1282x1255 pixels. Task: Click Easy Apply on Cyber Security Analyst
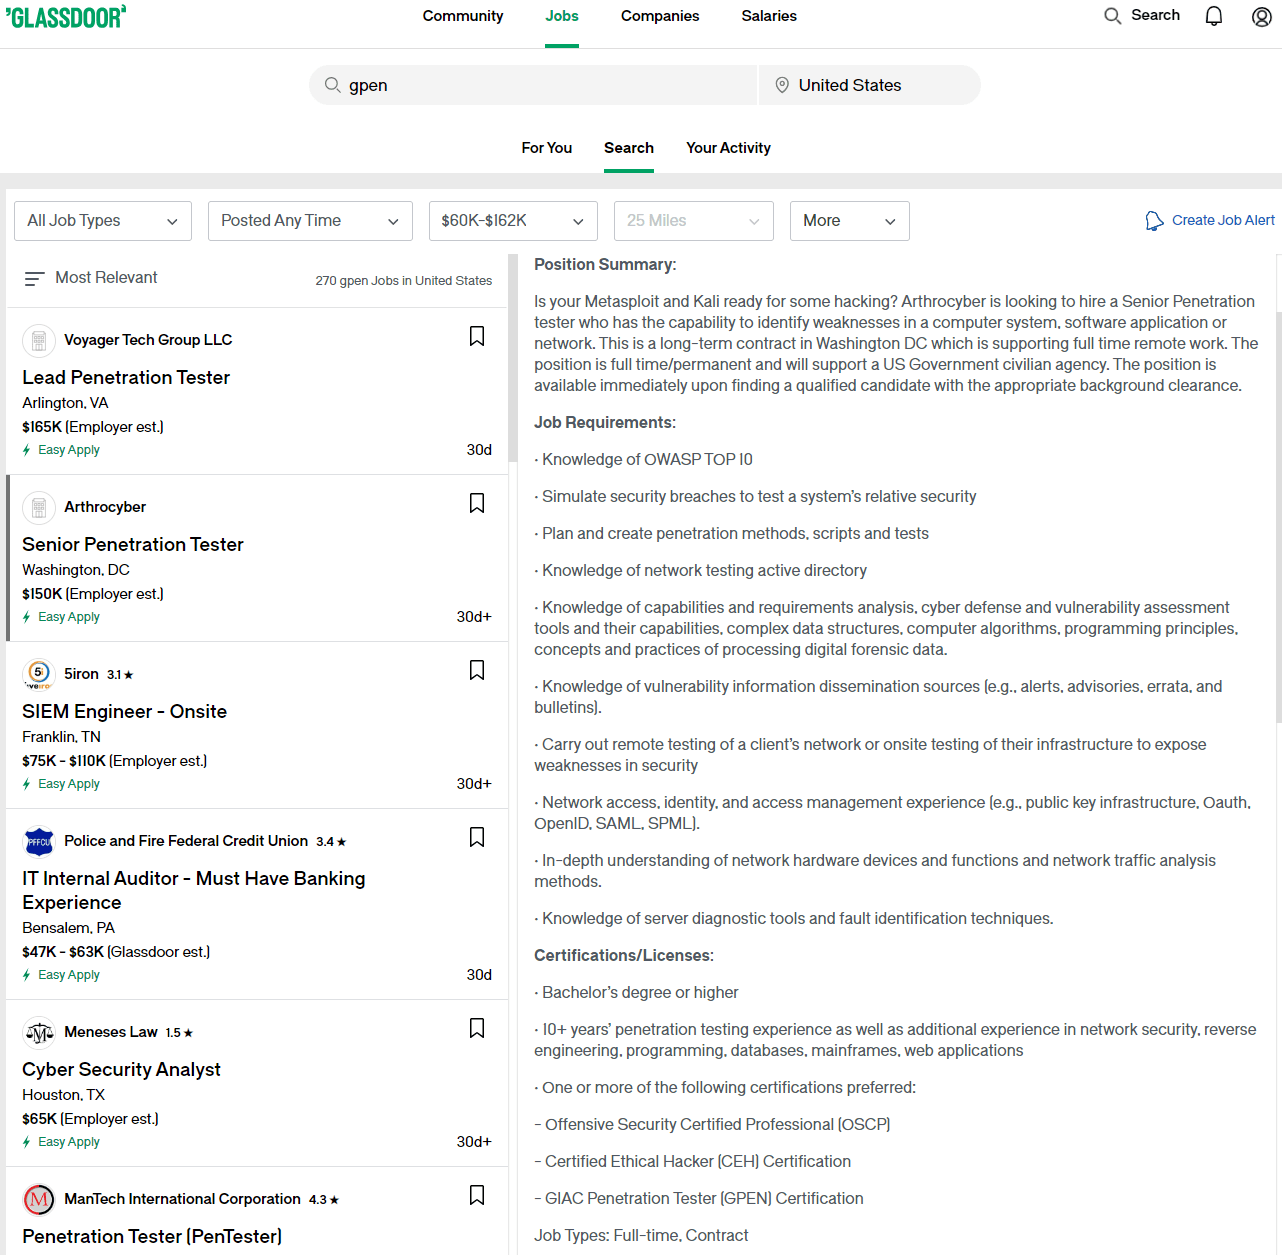[x=61, y=1143]
